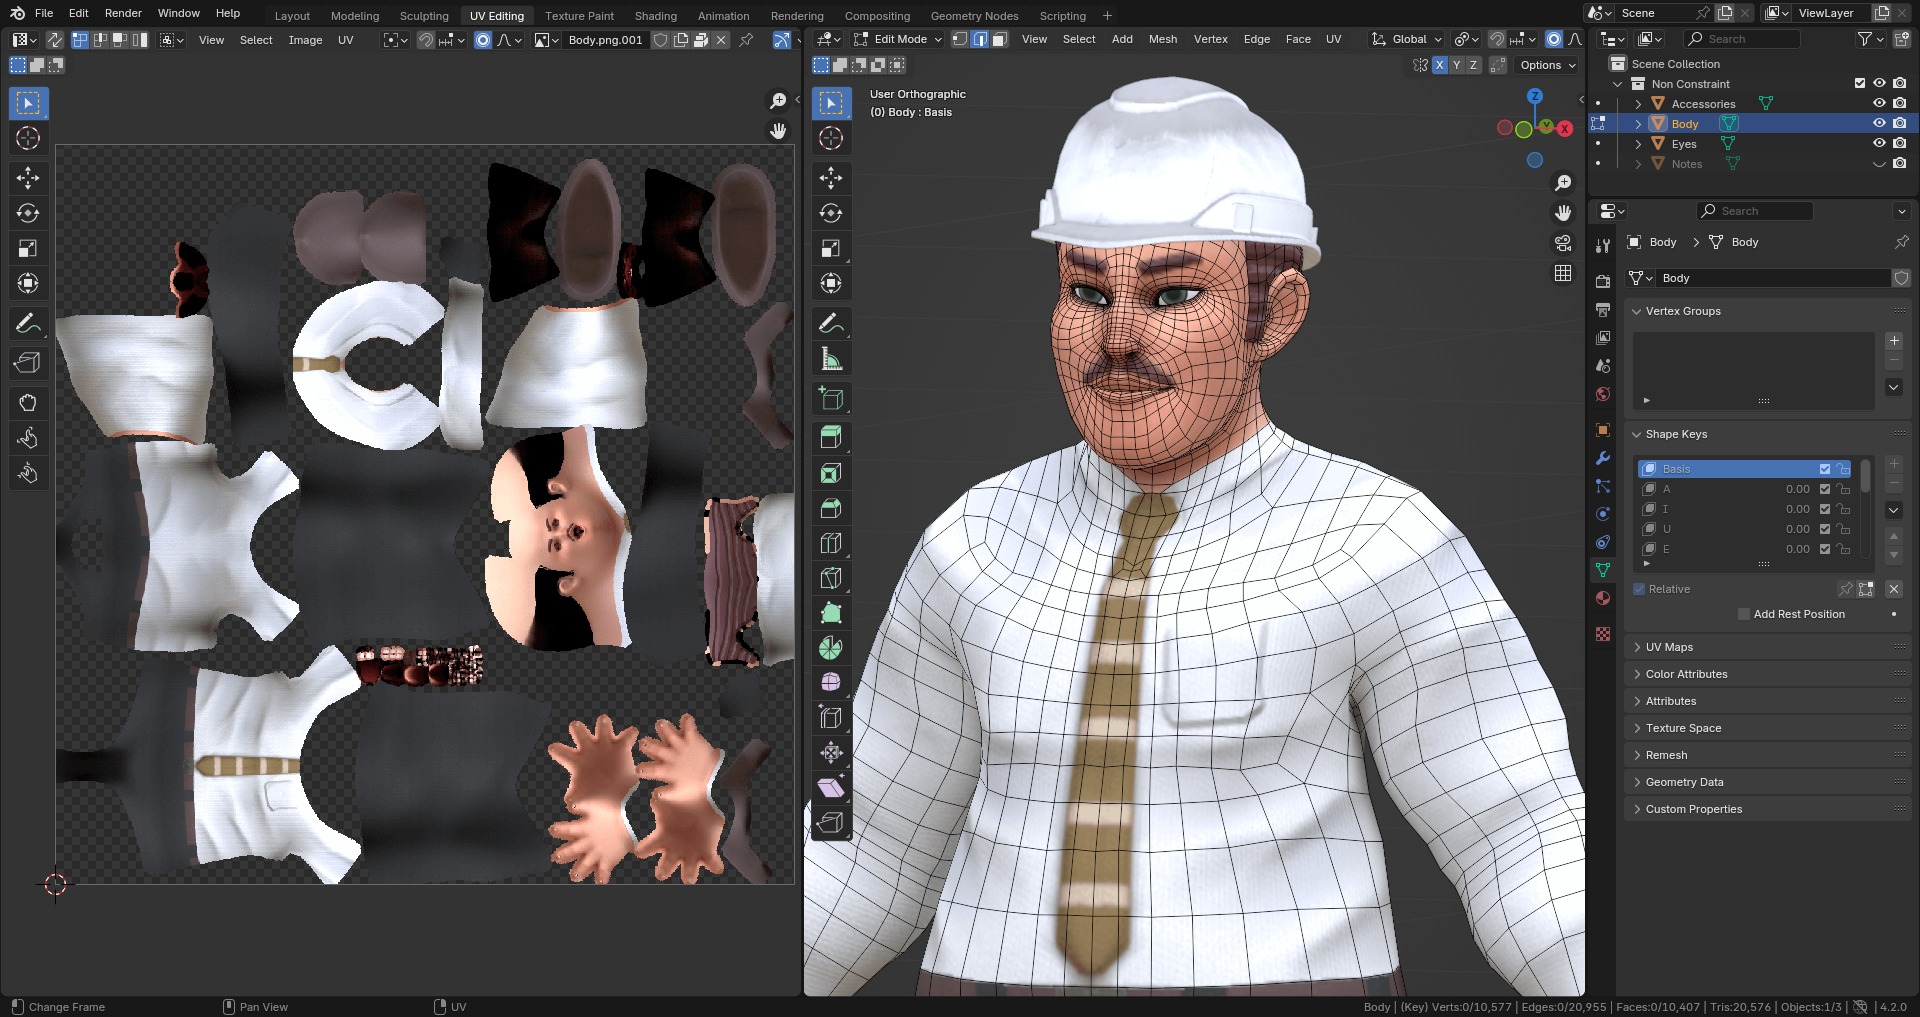Viewport: 1920px width, 1017px height.
Task: Select the Edge Slide tool
Action: 831,718
